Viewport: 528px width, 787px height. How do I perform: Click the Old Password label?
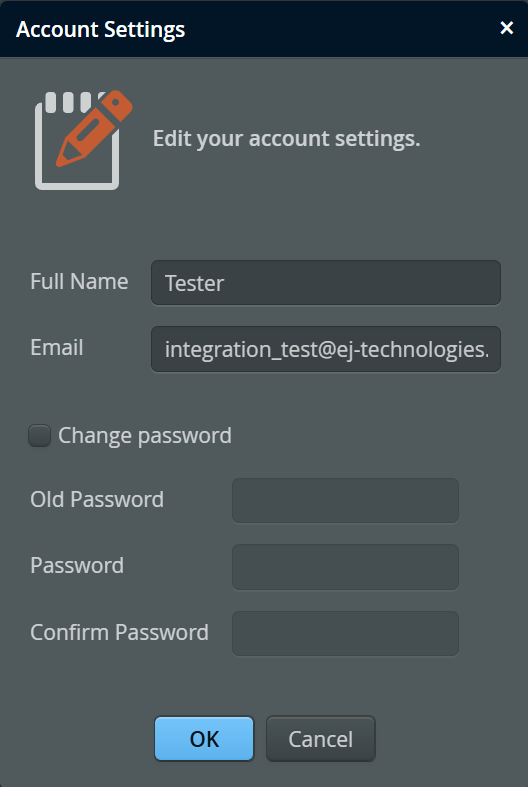pos(97,499)
